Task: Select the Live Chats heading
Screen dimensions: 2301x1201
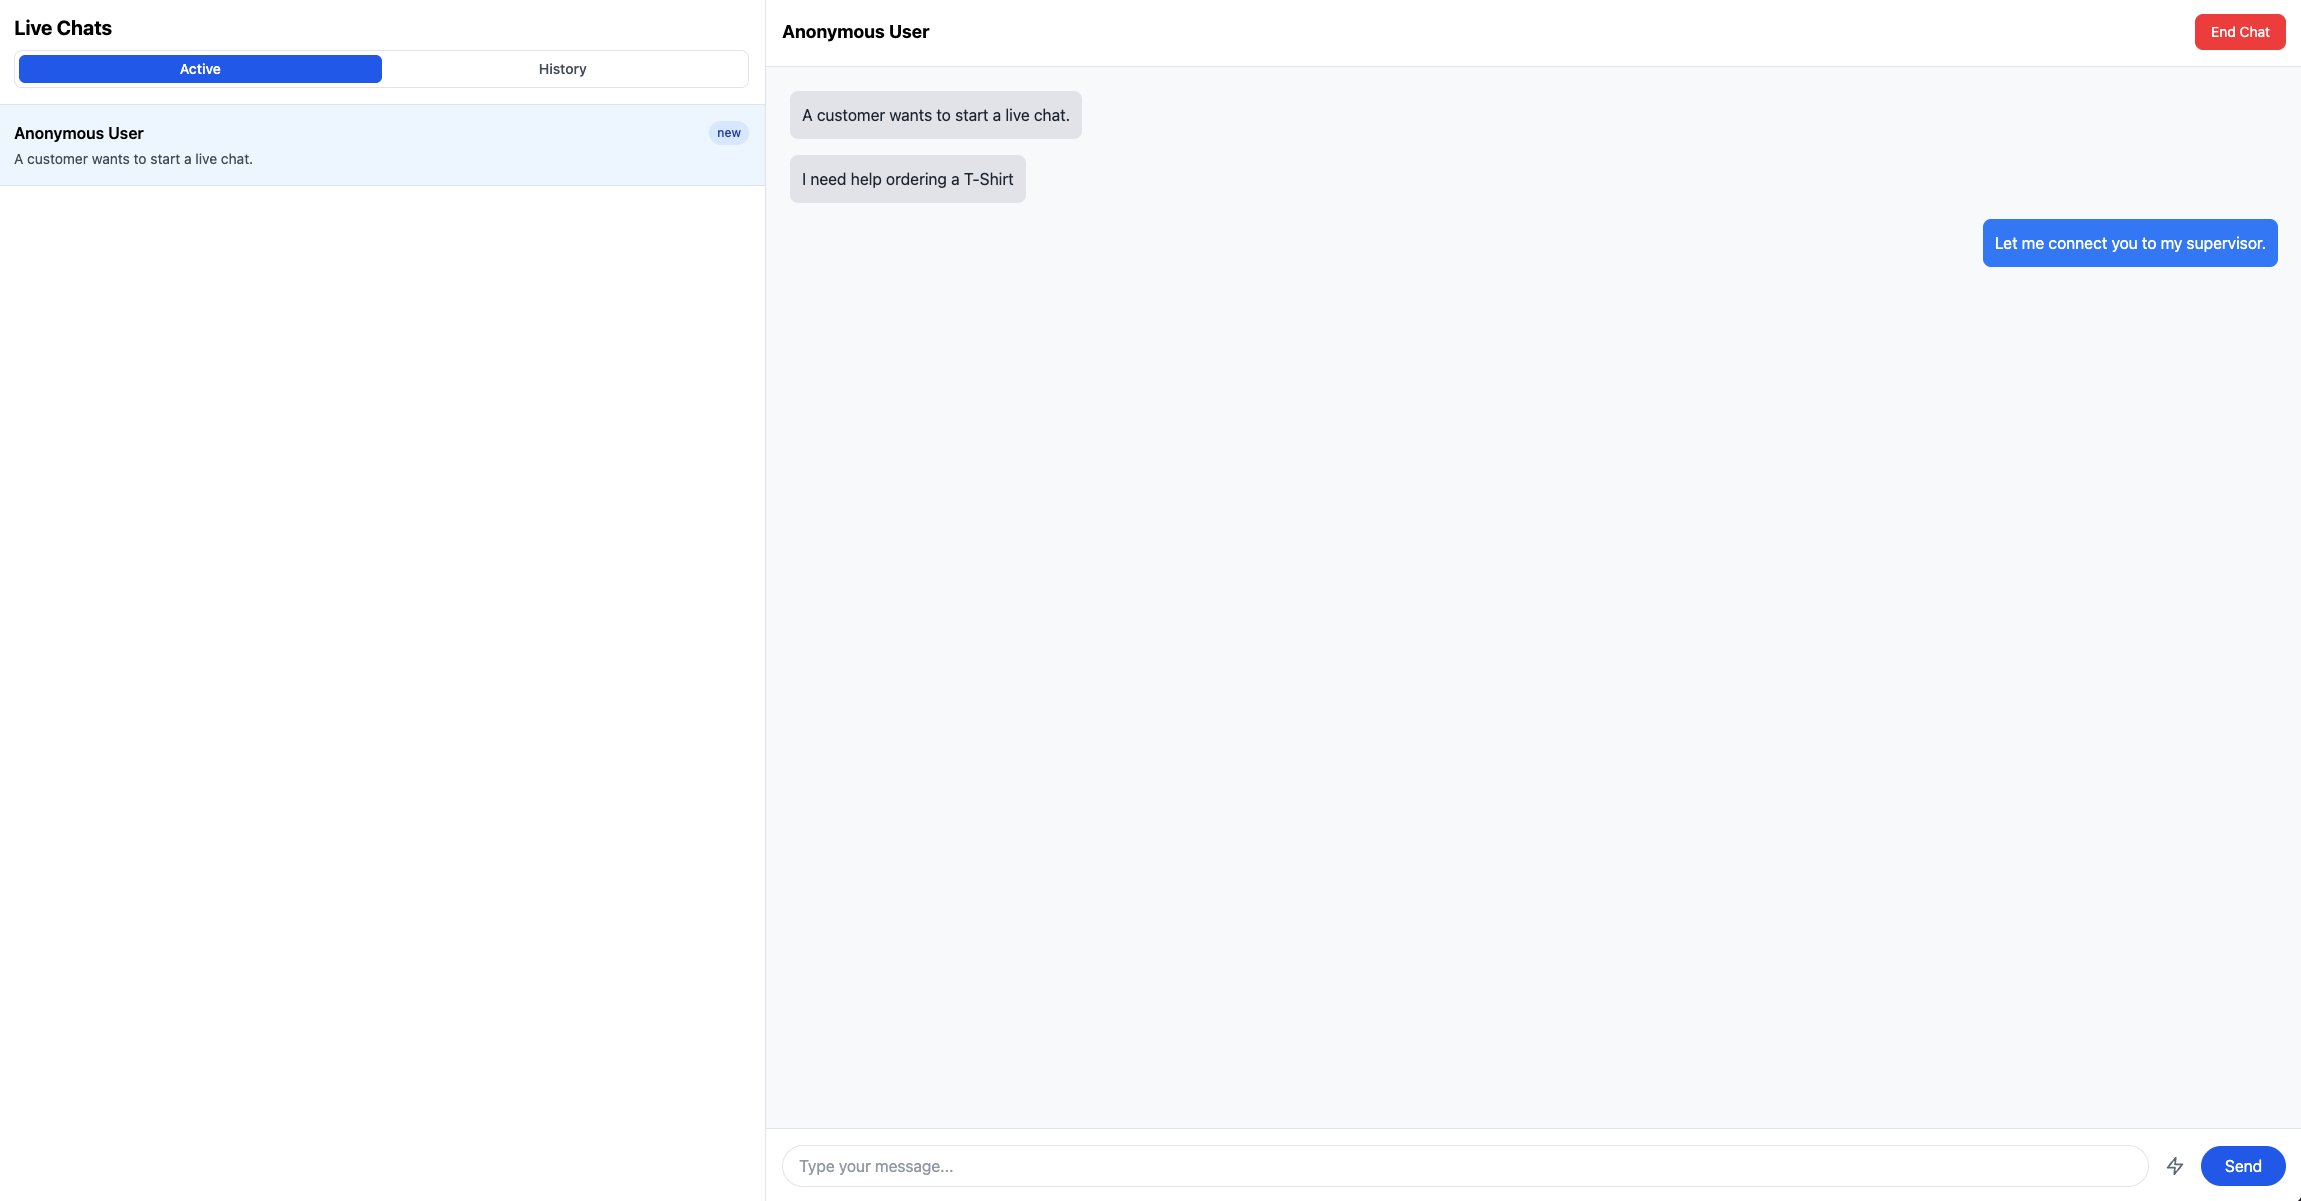Action: [x=63, y=27]
